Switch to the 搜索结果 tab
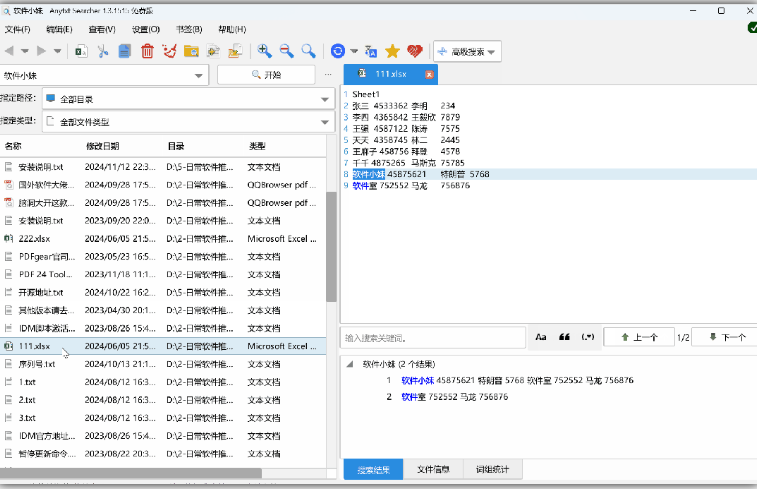 [x=373, y=469]
